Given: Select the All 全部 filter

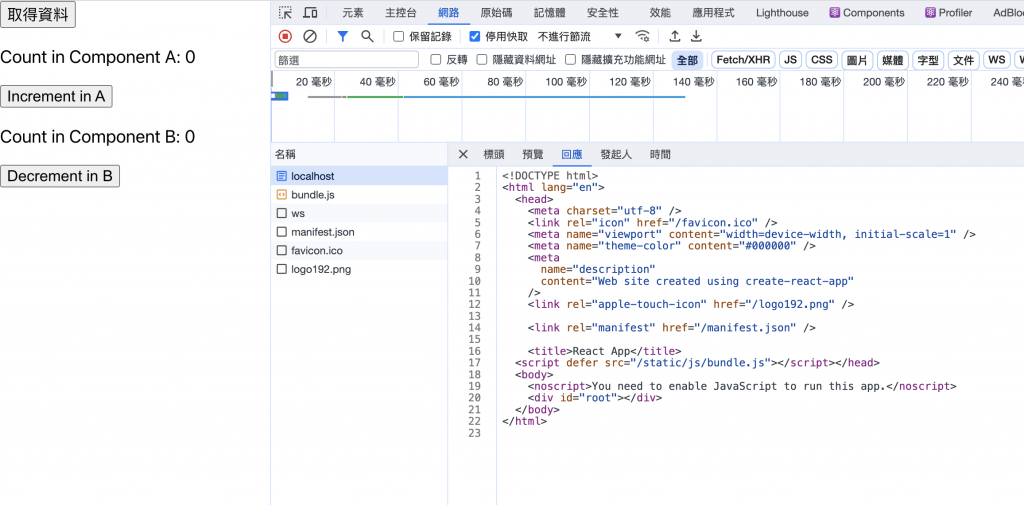Looking at the screenshot, I should pyautogui.click(x=687, y=60).
